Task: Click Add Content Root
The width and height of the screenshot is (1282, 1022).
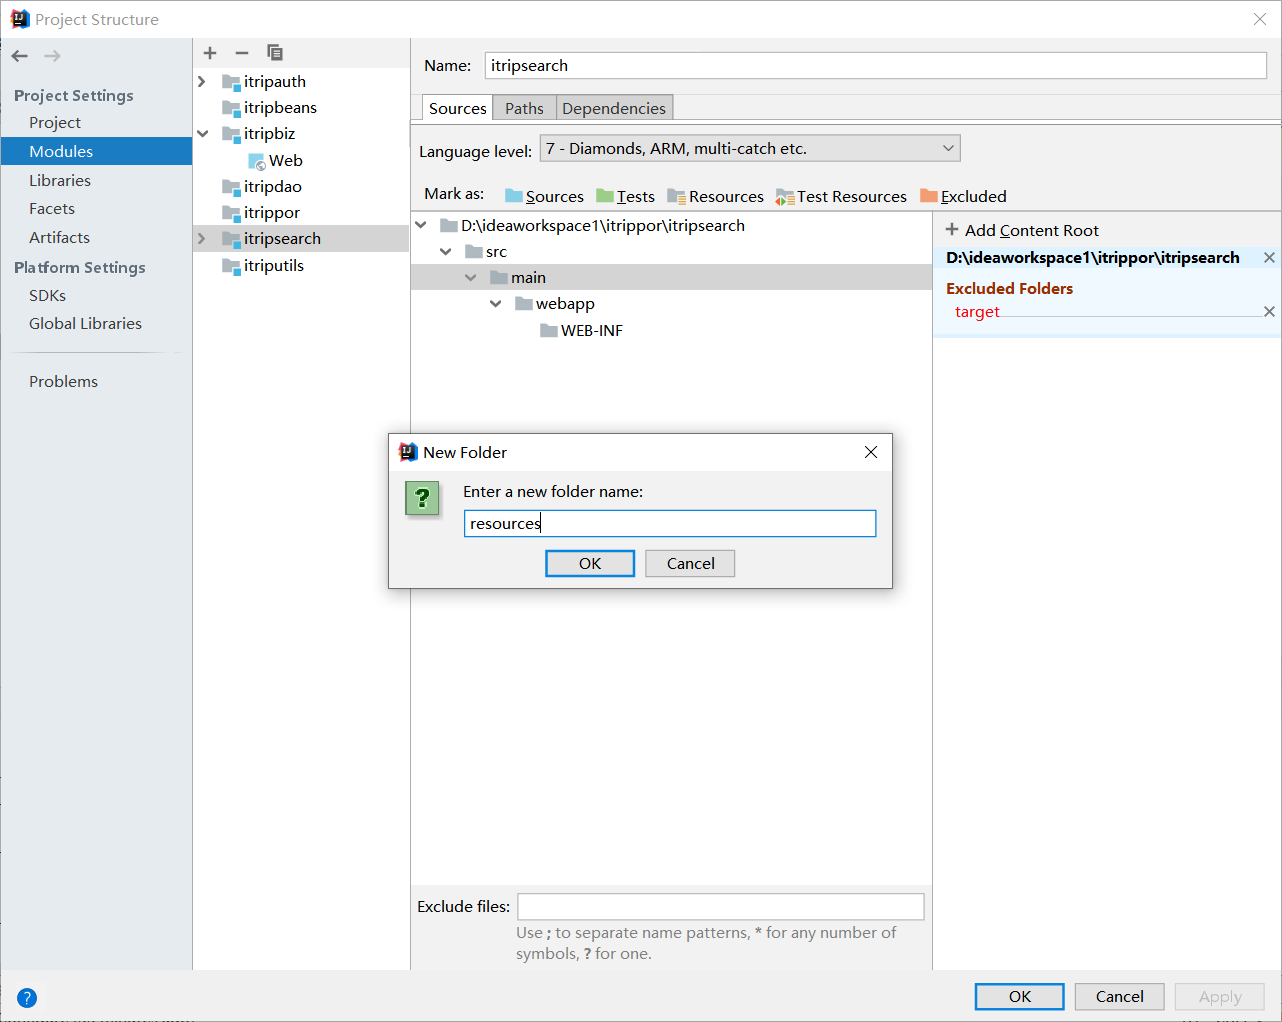Action: tap(1022, 230)
